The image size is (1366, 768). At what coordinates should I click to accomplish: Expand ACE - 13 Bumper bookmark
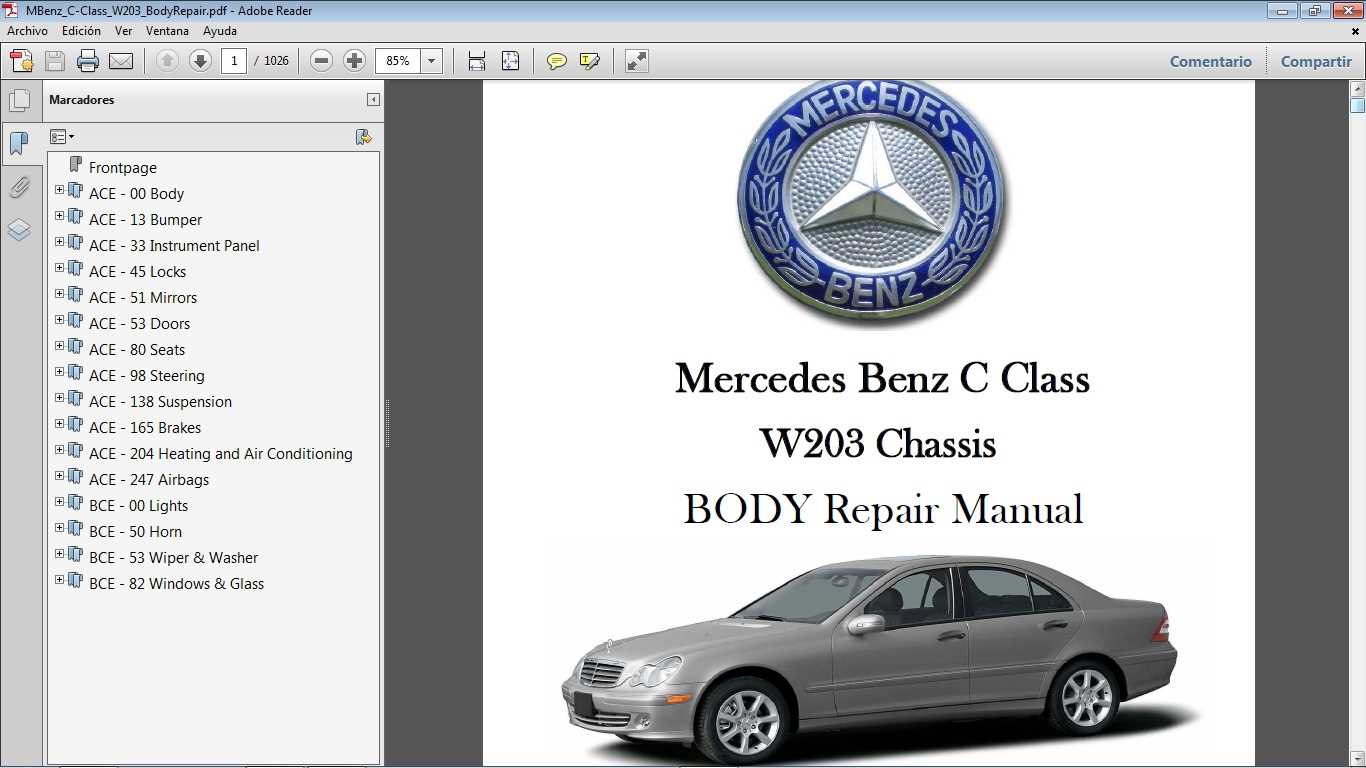point(59,216)
